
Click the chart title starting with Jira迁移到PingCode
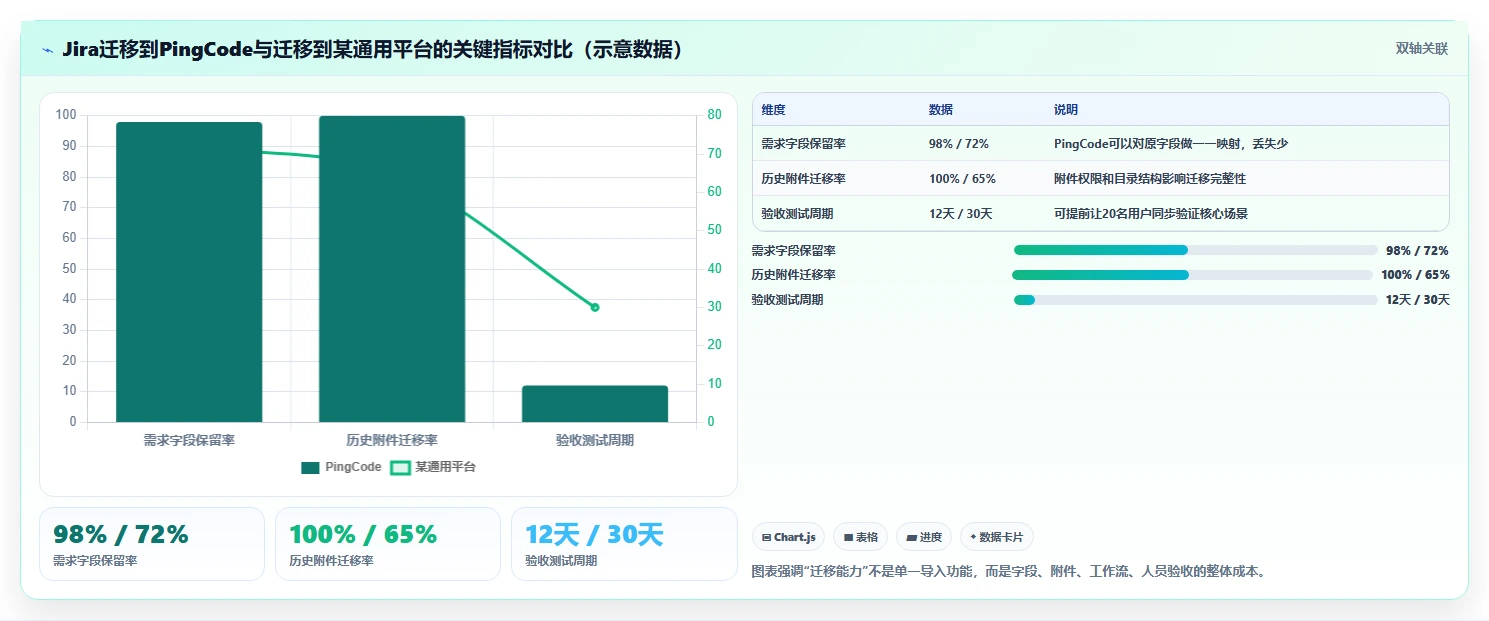[373, 50]
